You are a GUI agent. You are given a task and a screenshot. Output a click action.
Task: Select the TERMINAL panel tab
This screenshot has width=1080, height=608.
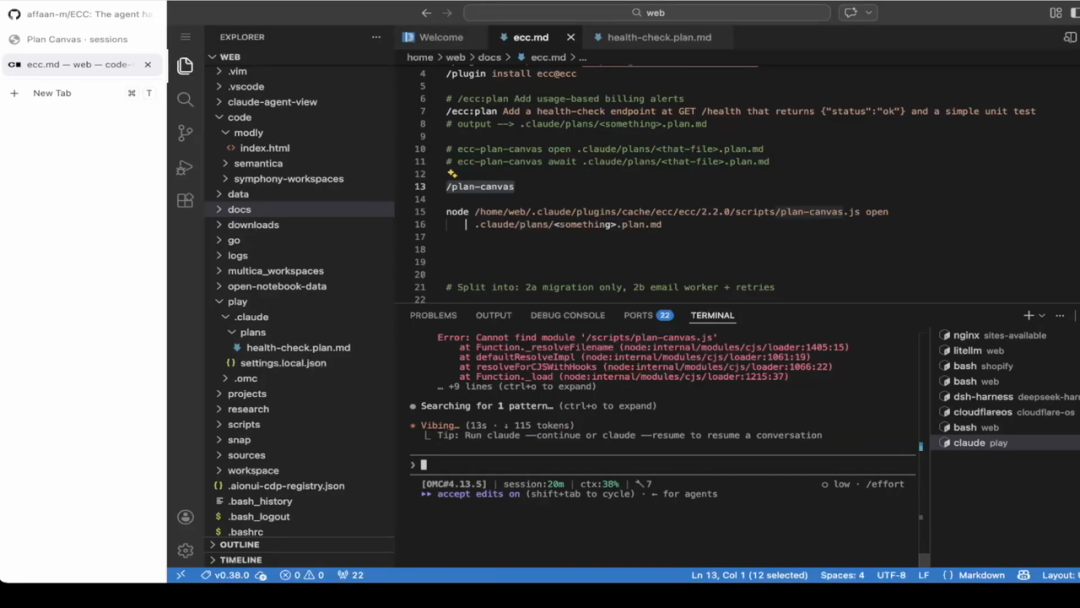pos(712,315)
